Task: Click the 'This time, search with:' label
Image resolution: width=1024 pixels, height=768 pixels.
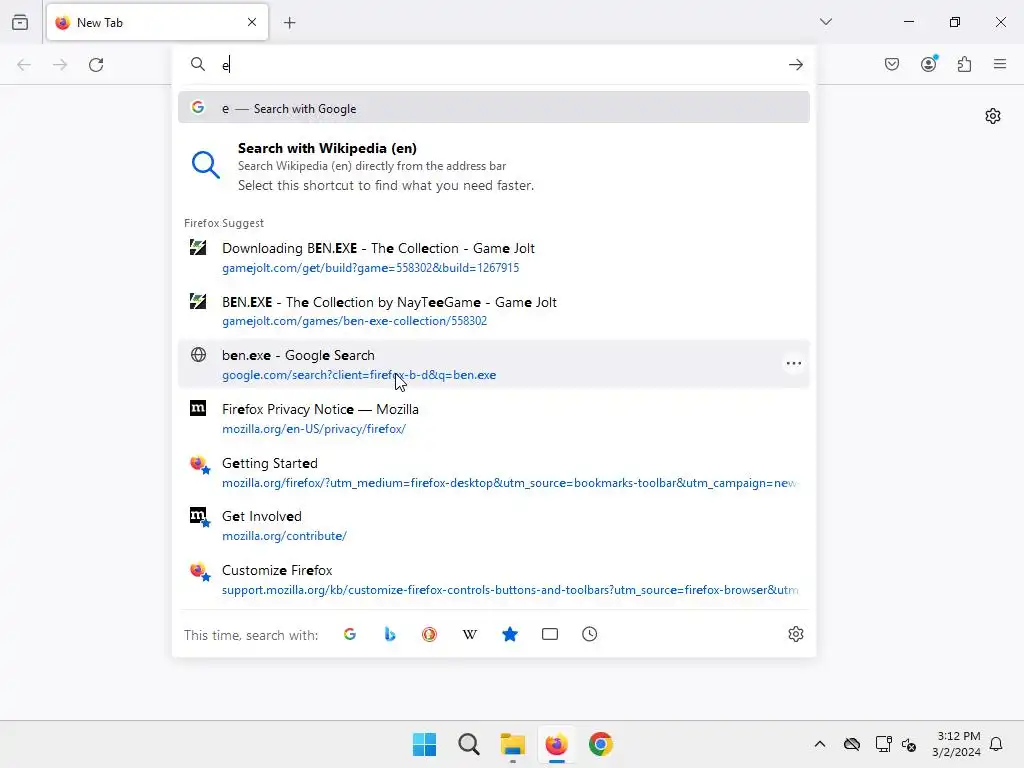Action: (x=251, y=635)
